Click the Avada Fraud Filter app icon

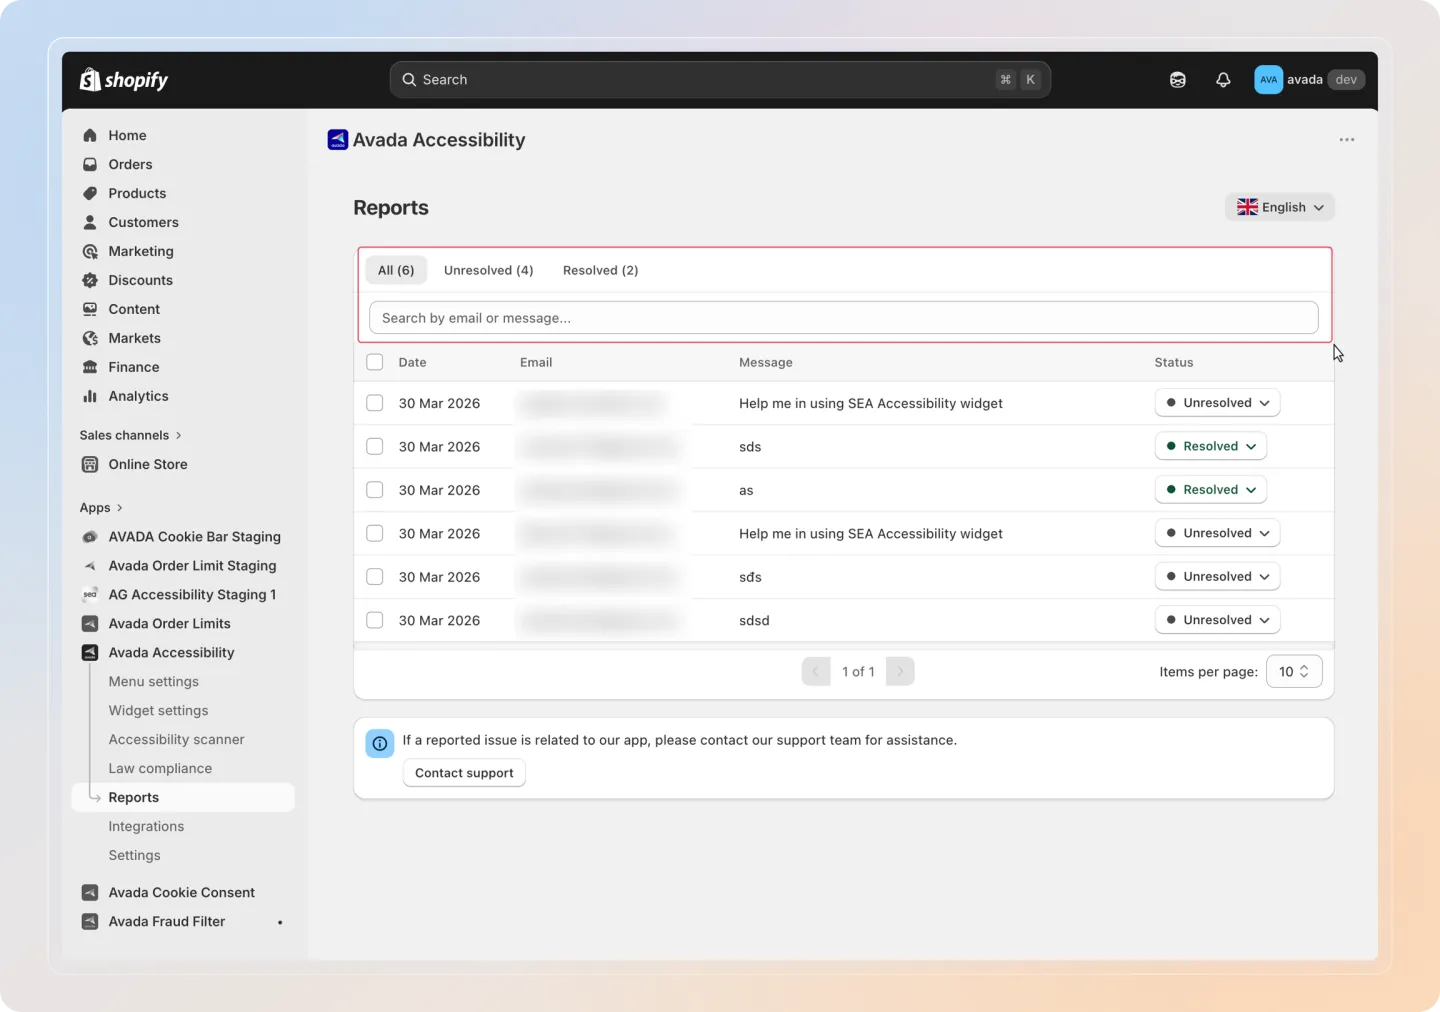[x=90, y=922]
